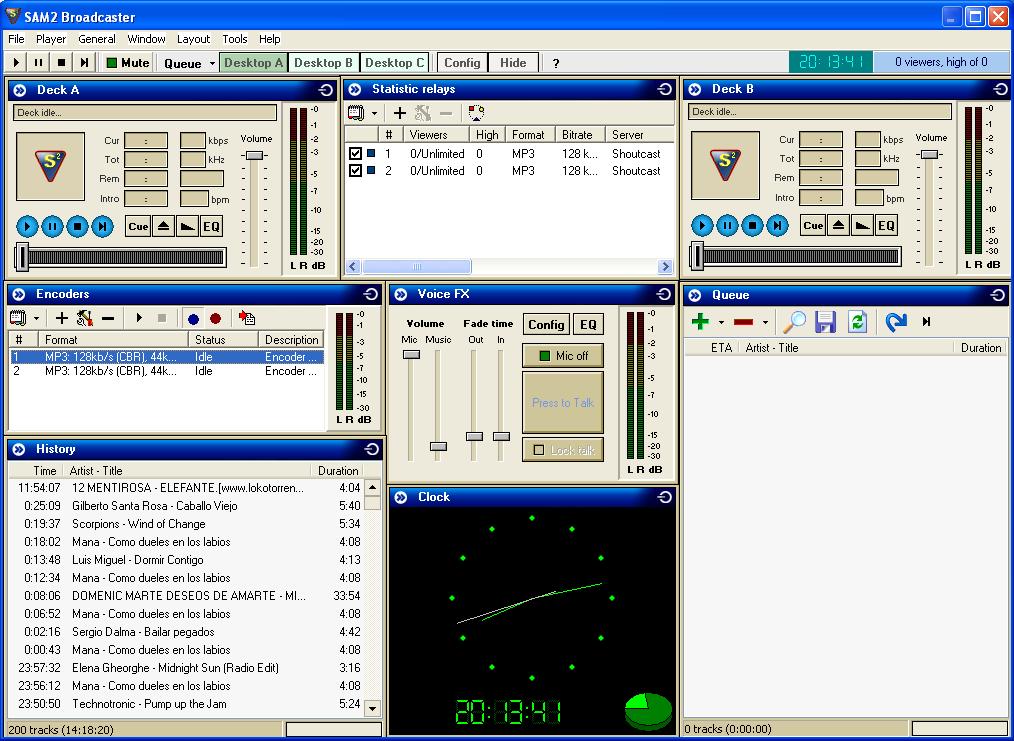Click the Config button in main toolbar
The width and height of the screenshot is (1014, 741).
pyautogui.click(x=462, y=63)
